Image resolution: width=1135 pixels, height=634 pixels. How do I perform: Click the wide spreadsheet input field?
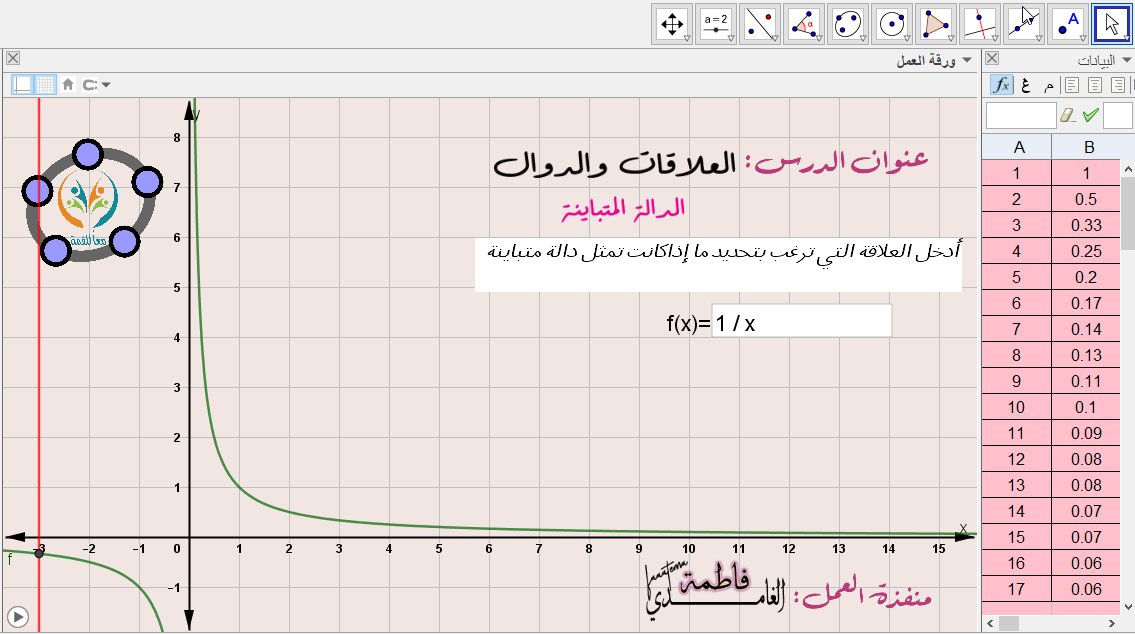tap(1021, 115)
